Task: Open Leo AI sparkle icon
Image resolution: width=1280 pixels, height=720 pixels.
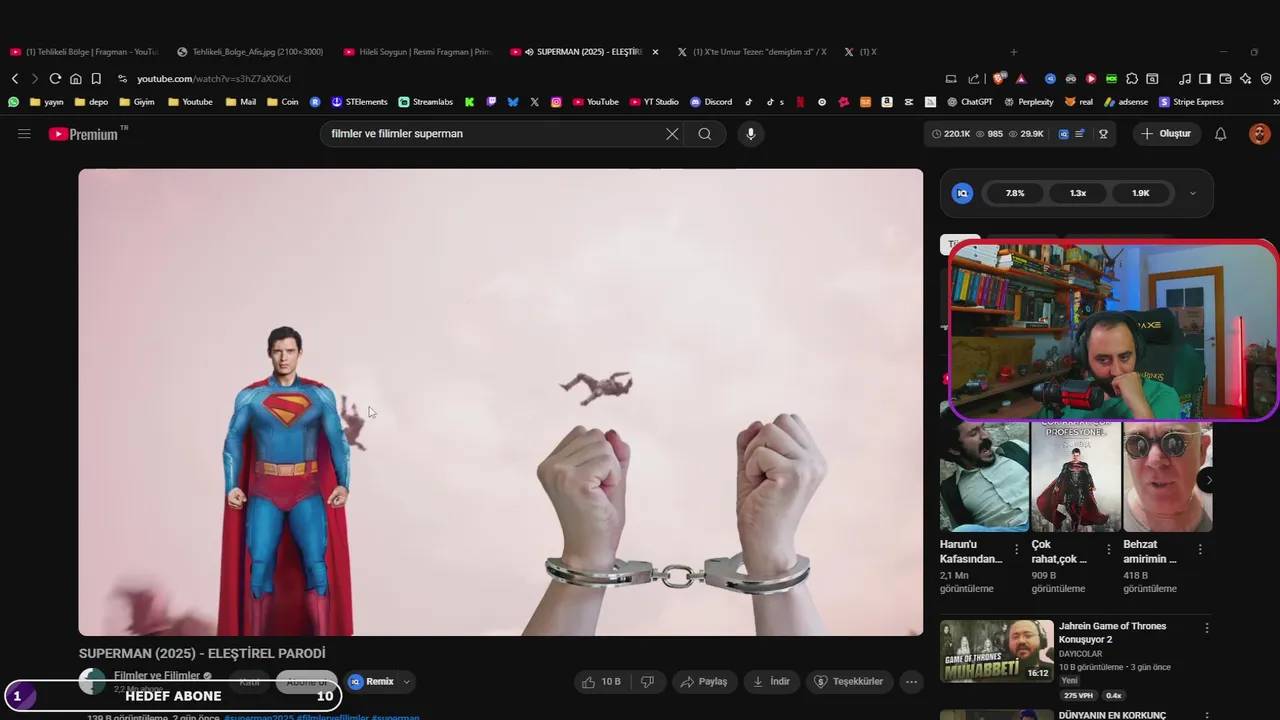Action: (1245, 79)
